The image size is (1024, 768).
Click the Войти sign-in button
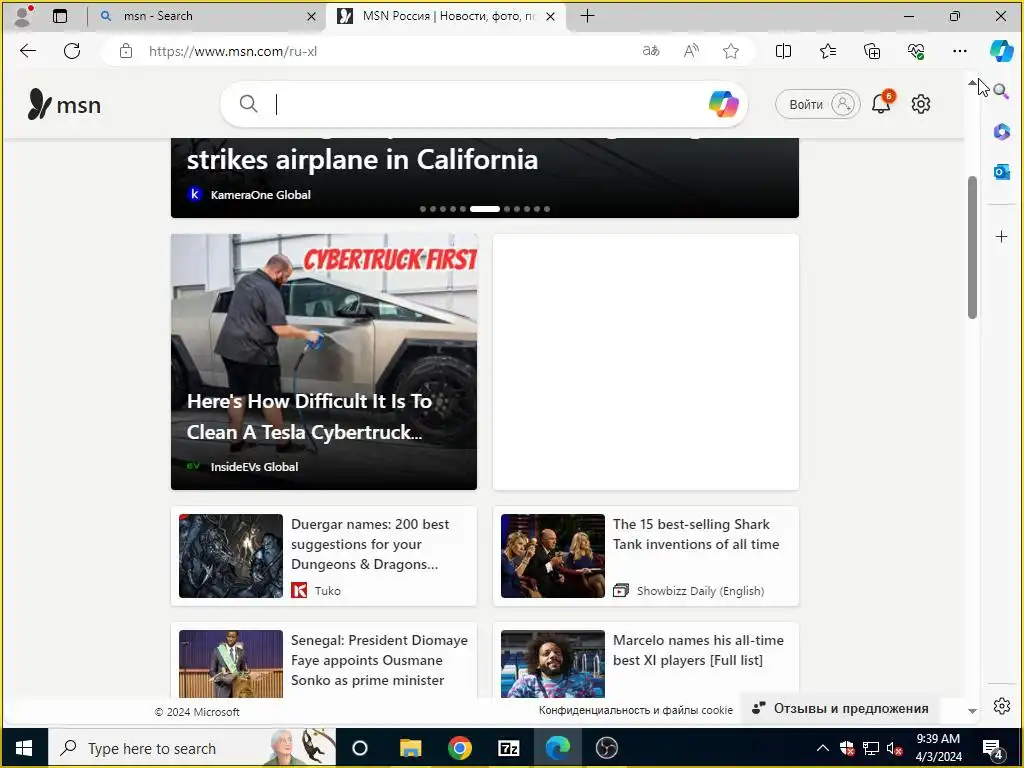click(x=818, y=104)
